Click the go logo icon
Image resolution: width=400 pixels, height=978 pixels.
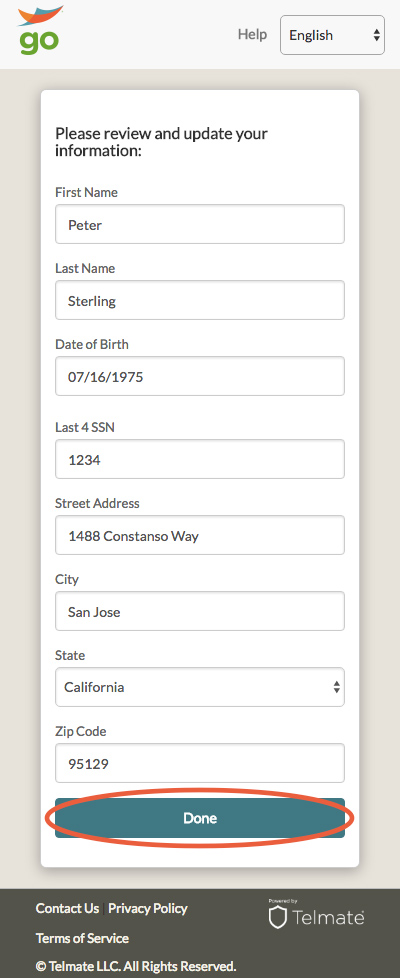[x=40, y=29]
